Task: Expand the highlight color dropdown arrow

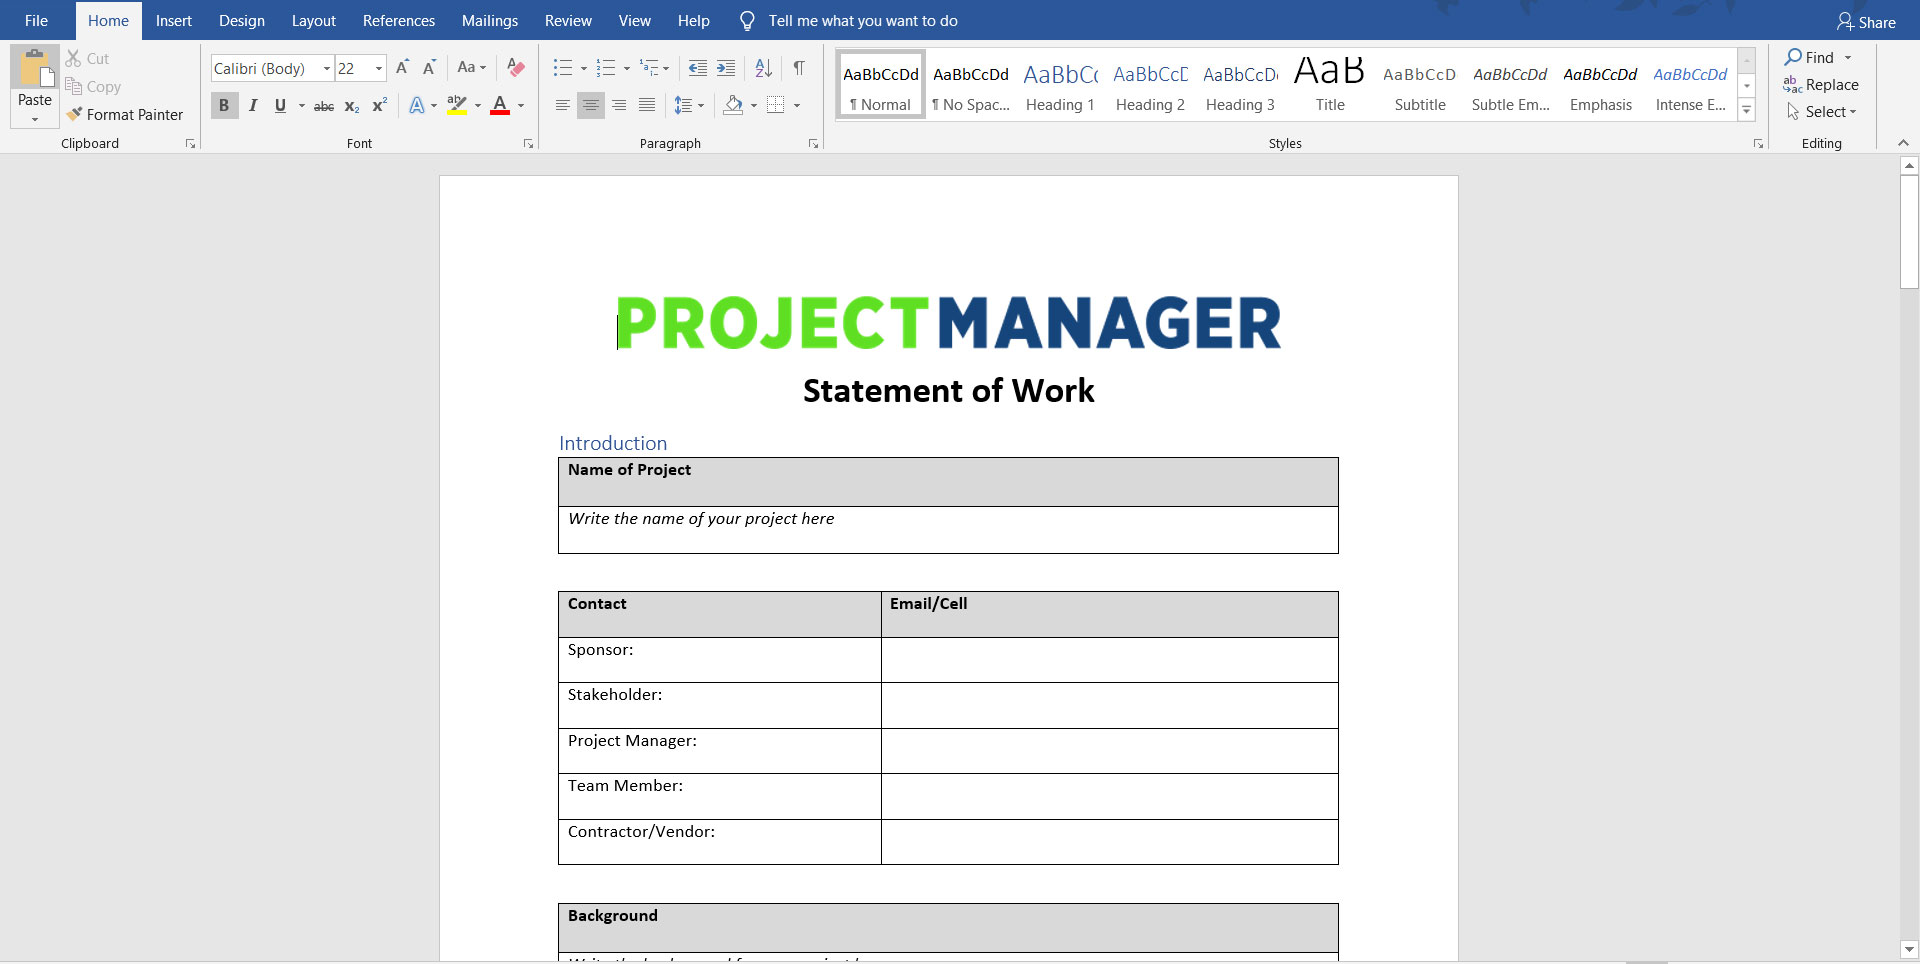Action: point(478,105)
